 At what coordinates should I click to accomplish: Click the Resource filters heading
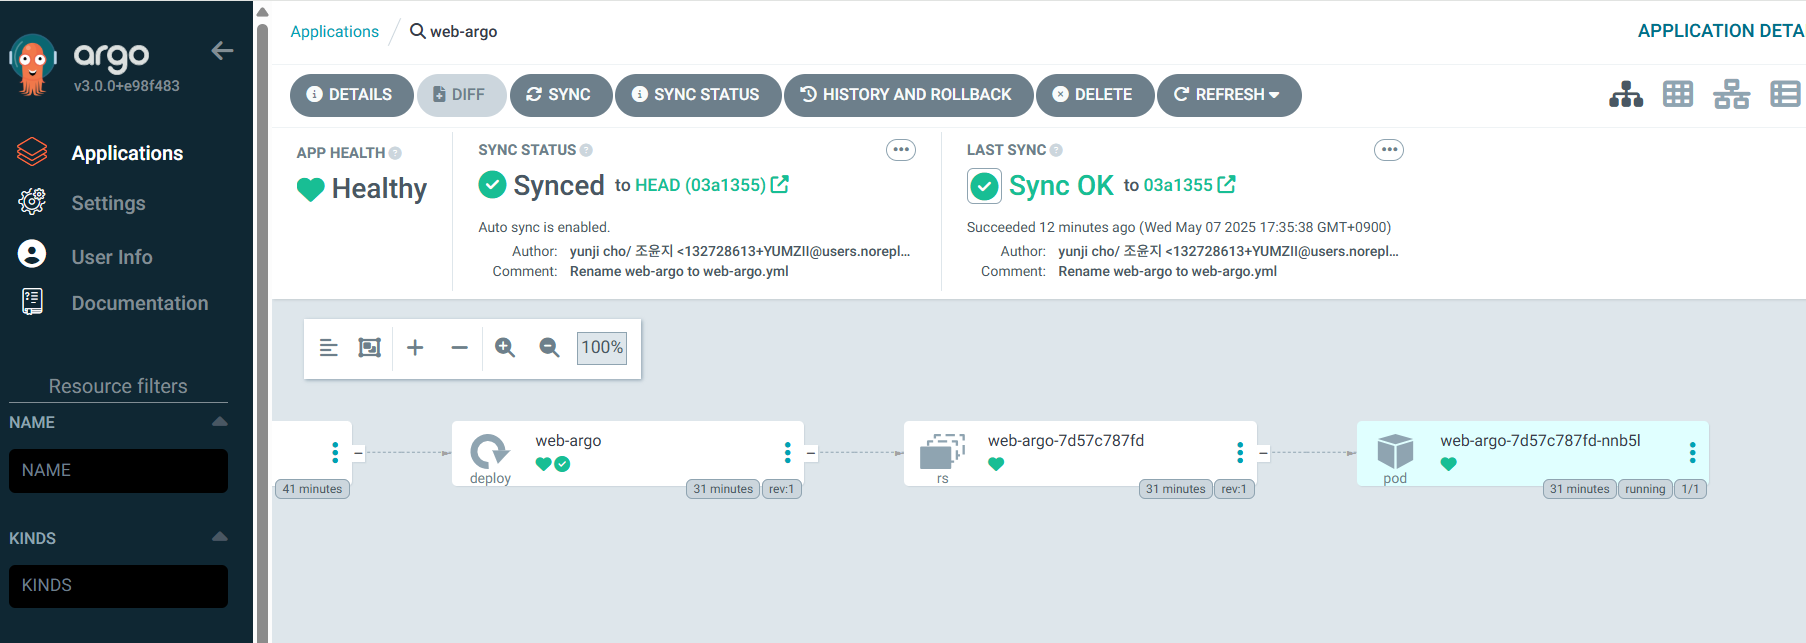coord(118,386)
